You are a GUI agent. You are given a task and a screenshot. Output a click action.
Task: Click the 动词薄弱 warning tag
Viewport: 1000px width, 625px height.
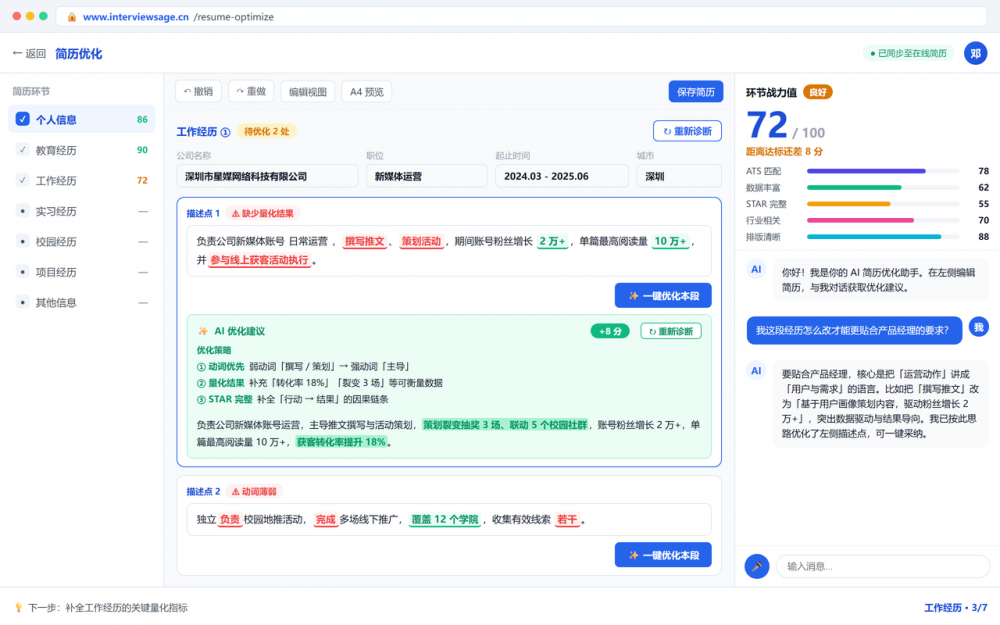point(254,492)
